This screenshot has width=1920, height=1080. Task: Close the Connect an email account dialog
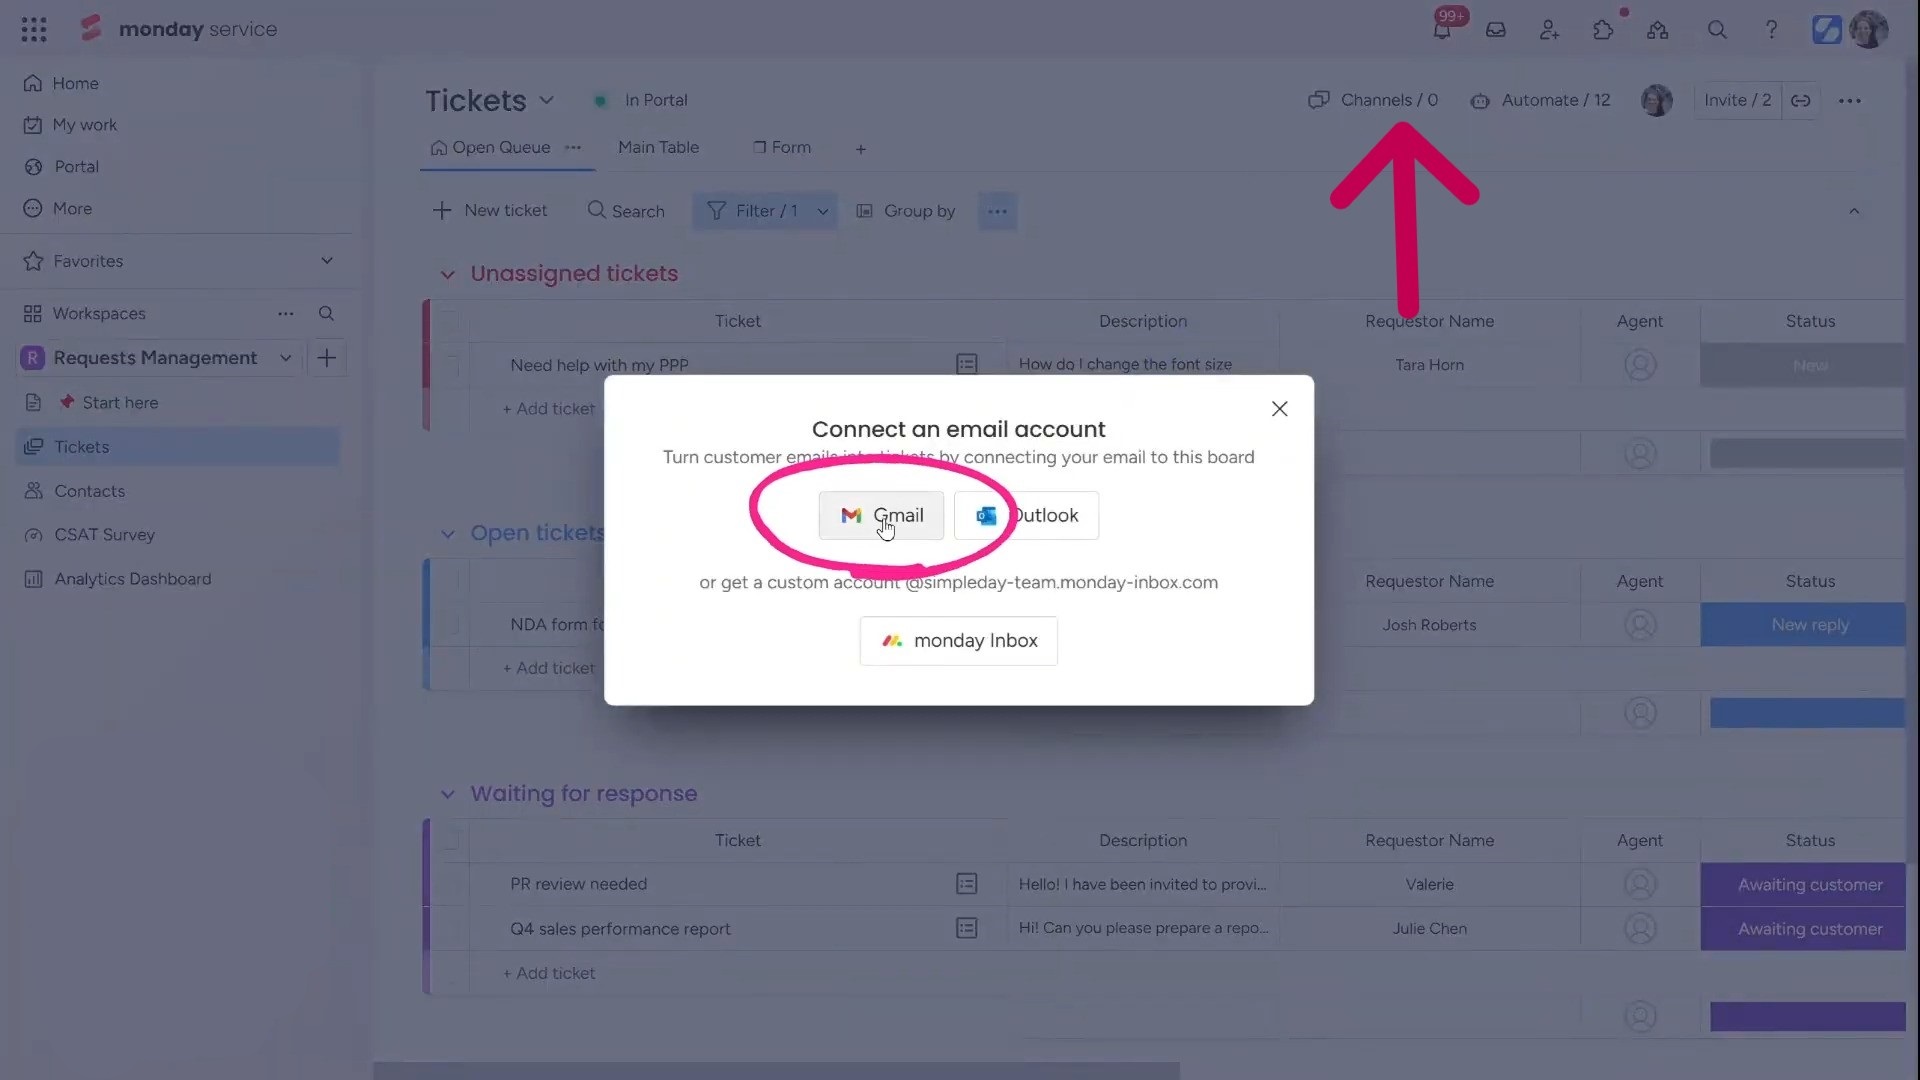click(x=1280, y=409)
